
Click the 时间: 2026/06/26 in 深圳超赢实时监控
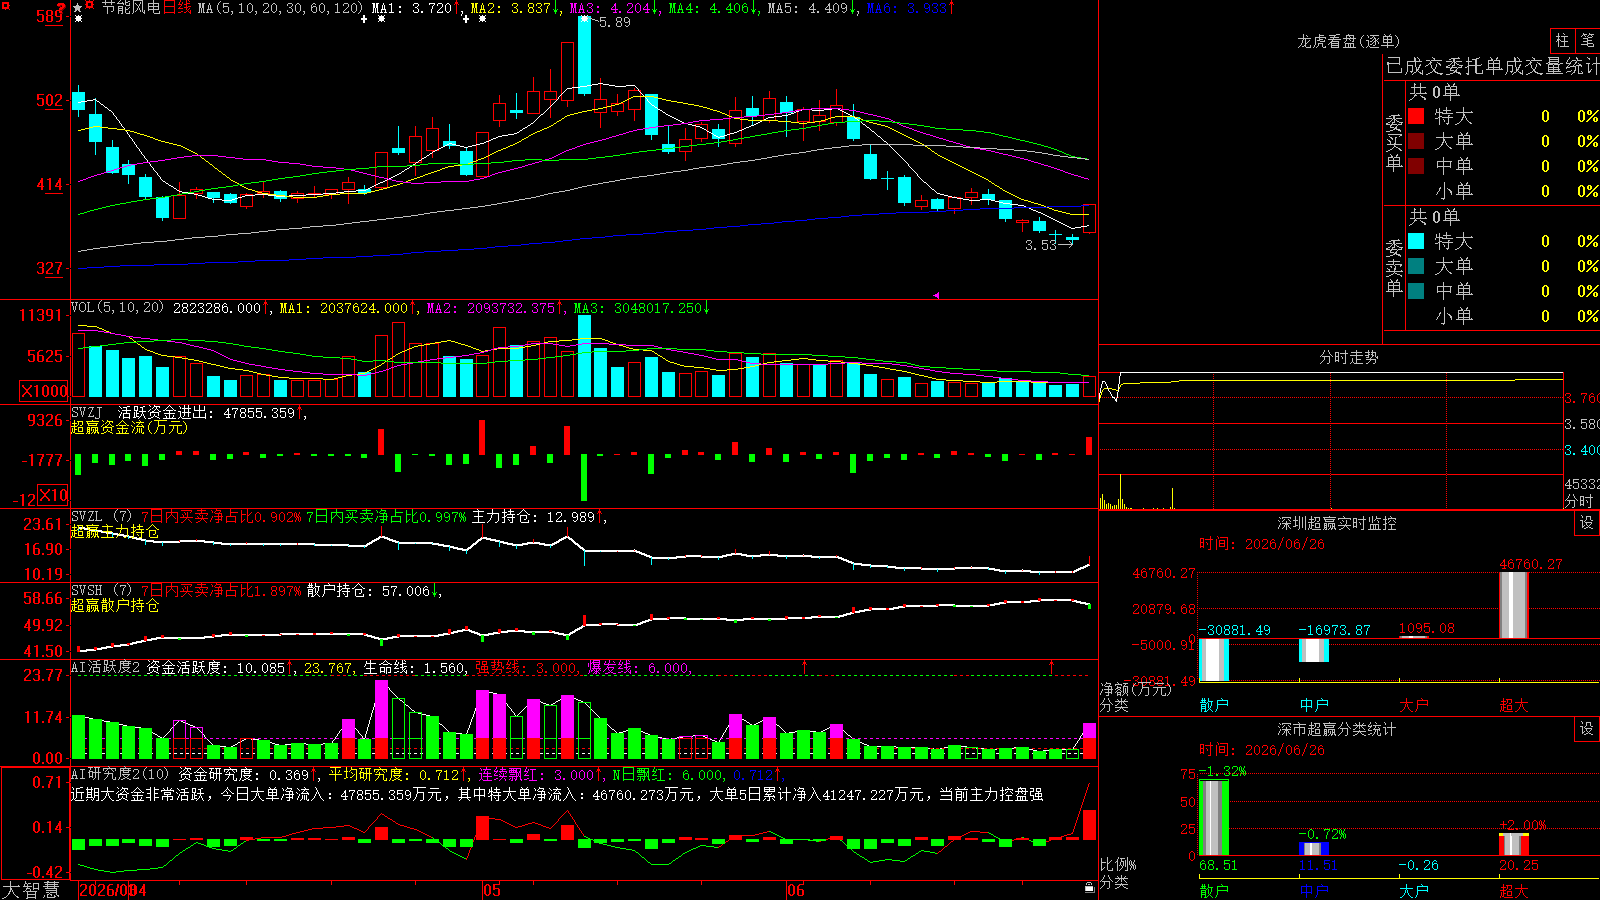pyautogui.click(x=1262, y=544)
